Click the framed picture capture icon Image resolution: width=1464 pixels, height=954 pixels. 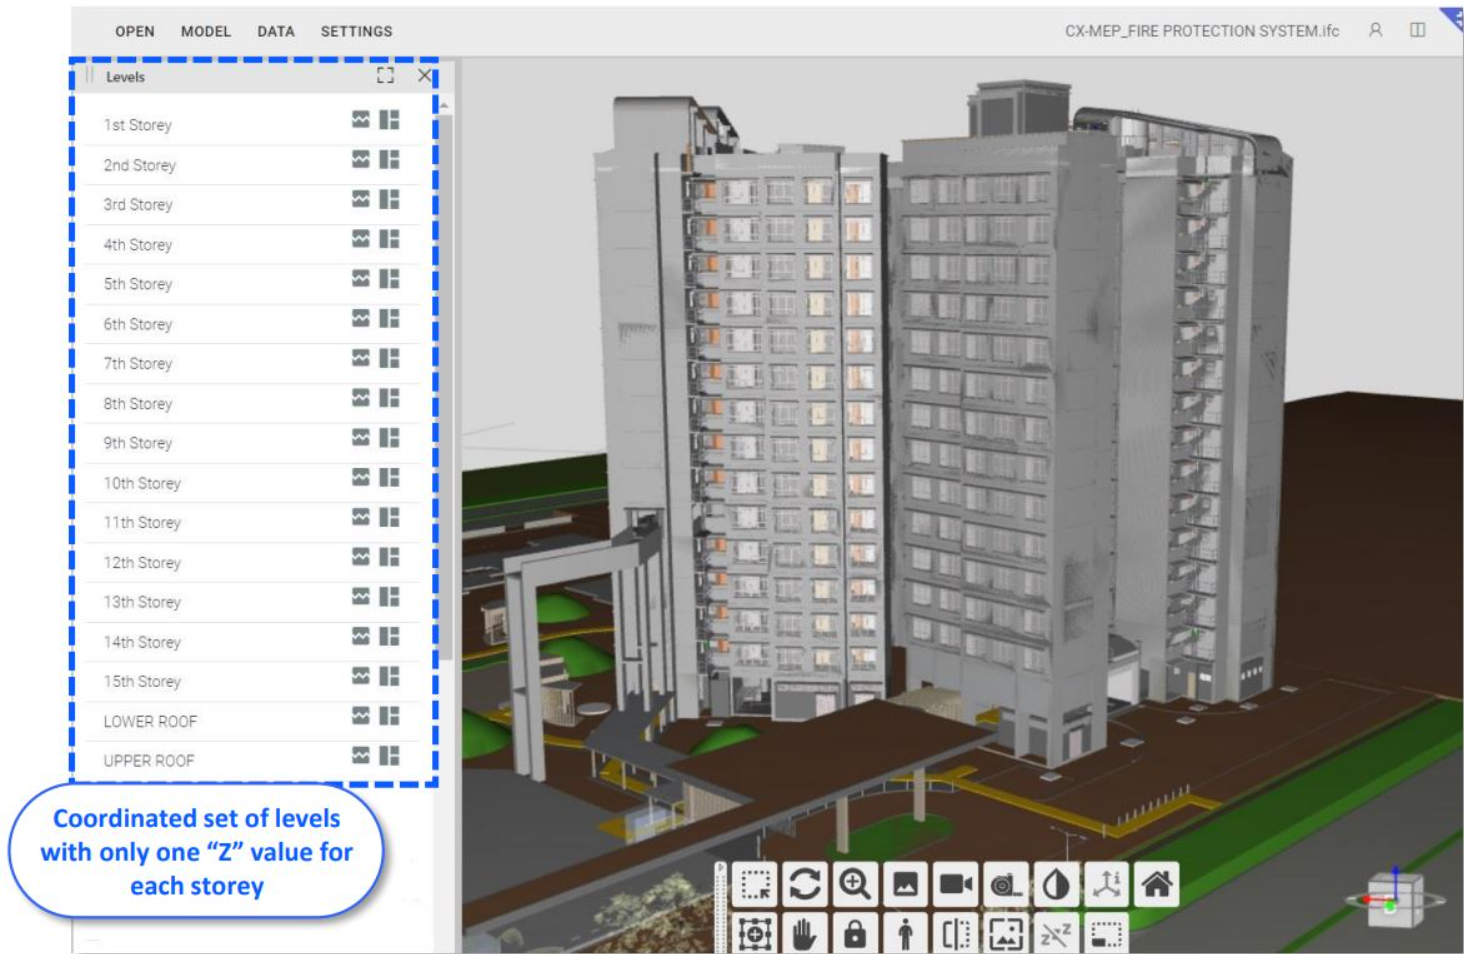click(1005, 934)
